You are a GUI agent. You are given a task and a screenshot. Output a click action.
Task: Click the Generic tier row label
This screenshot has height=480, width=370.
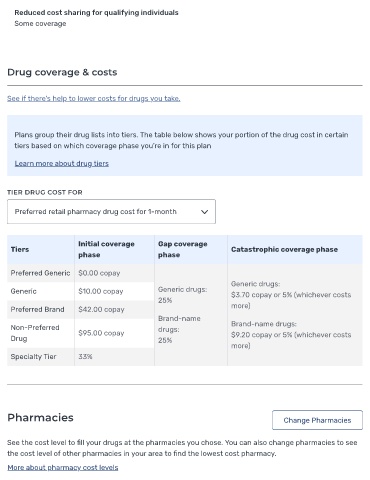pos(23,291)
